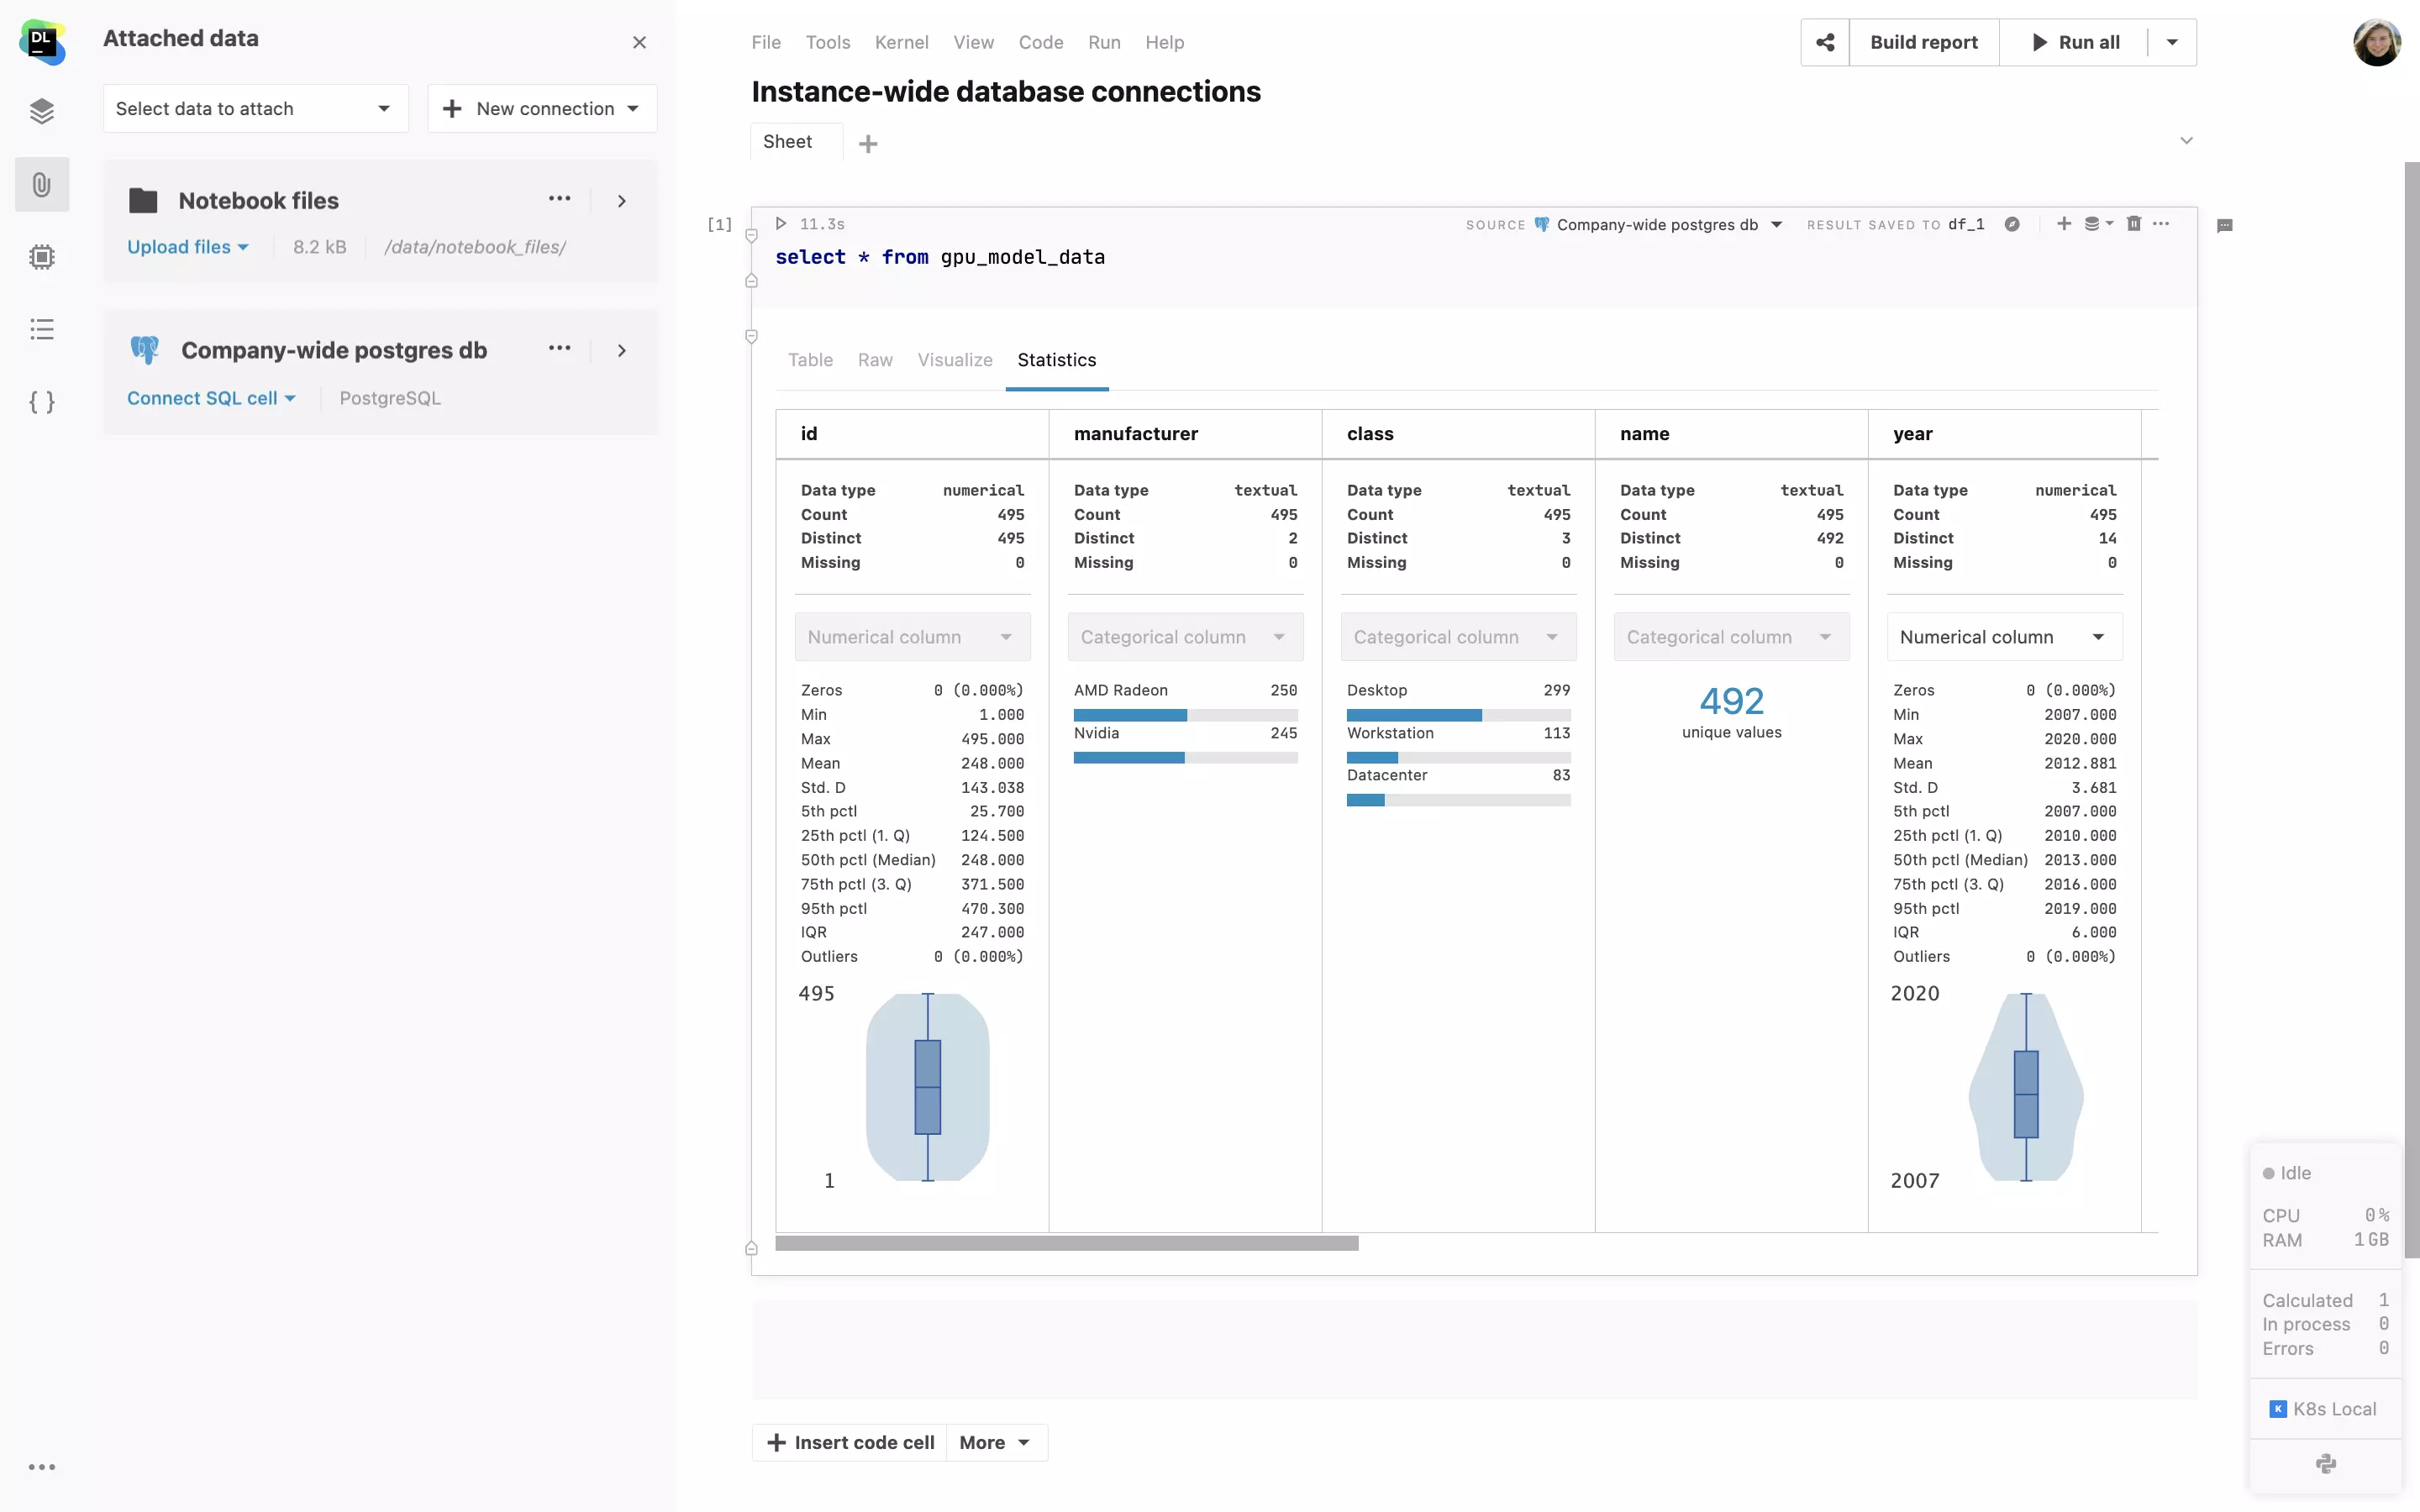Switch to the Visualize tab

954,360
